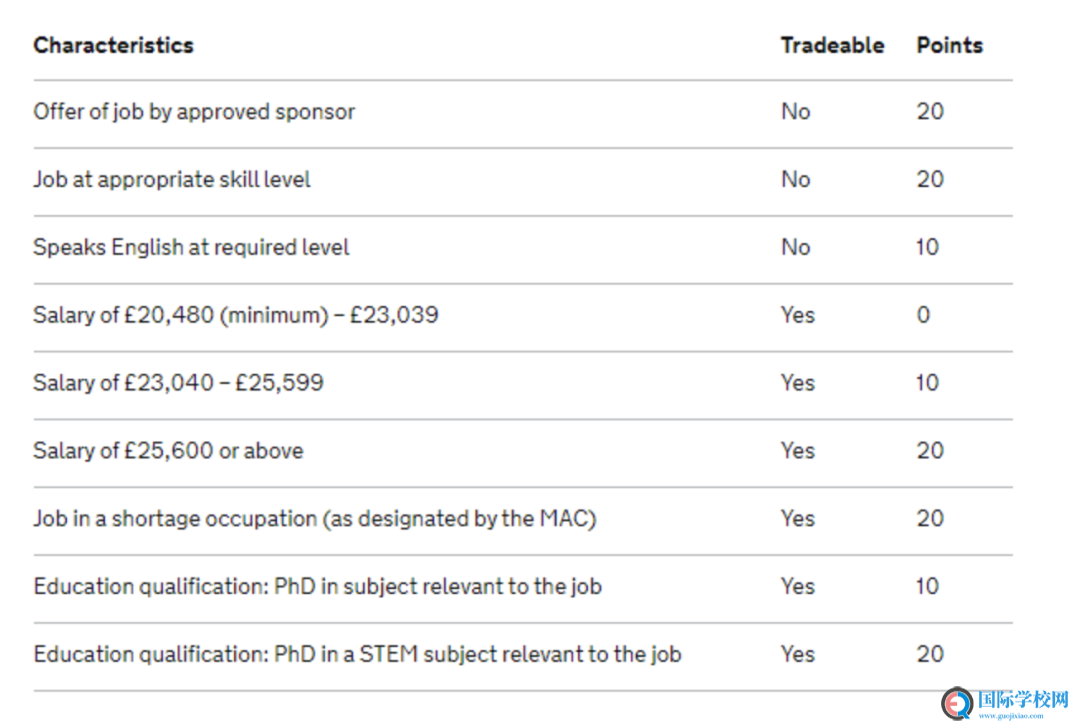The height and width of the screenshot is (728, 1080).
Task: Click the Characteristics column header
Action: click(114, 45)
